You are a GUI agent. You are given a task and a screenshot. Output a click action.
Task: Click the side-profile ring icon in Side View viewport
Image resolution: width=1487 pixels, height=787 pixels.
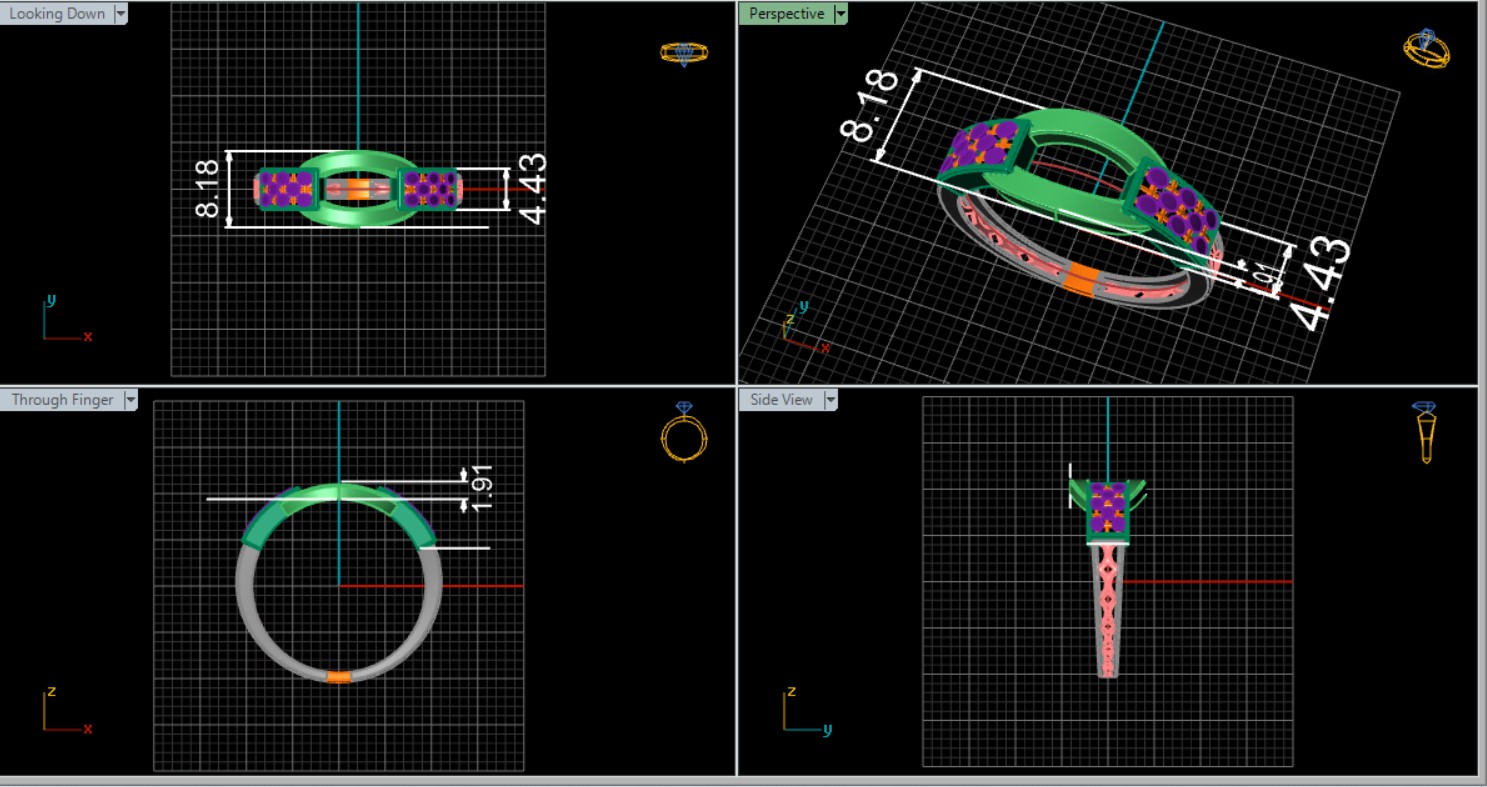(x=1425, y=433)
